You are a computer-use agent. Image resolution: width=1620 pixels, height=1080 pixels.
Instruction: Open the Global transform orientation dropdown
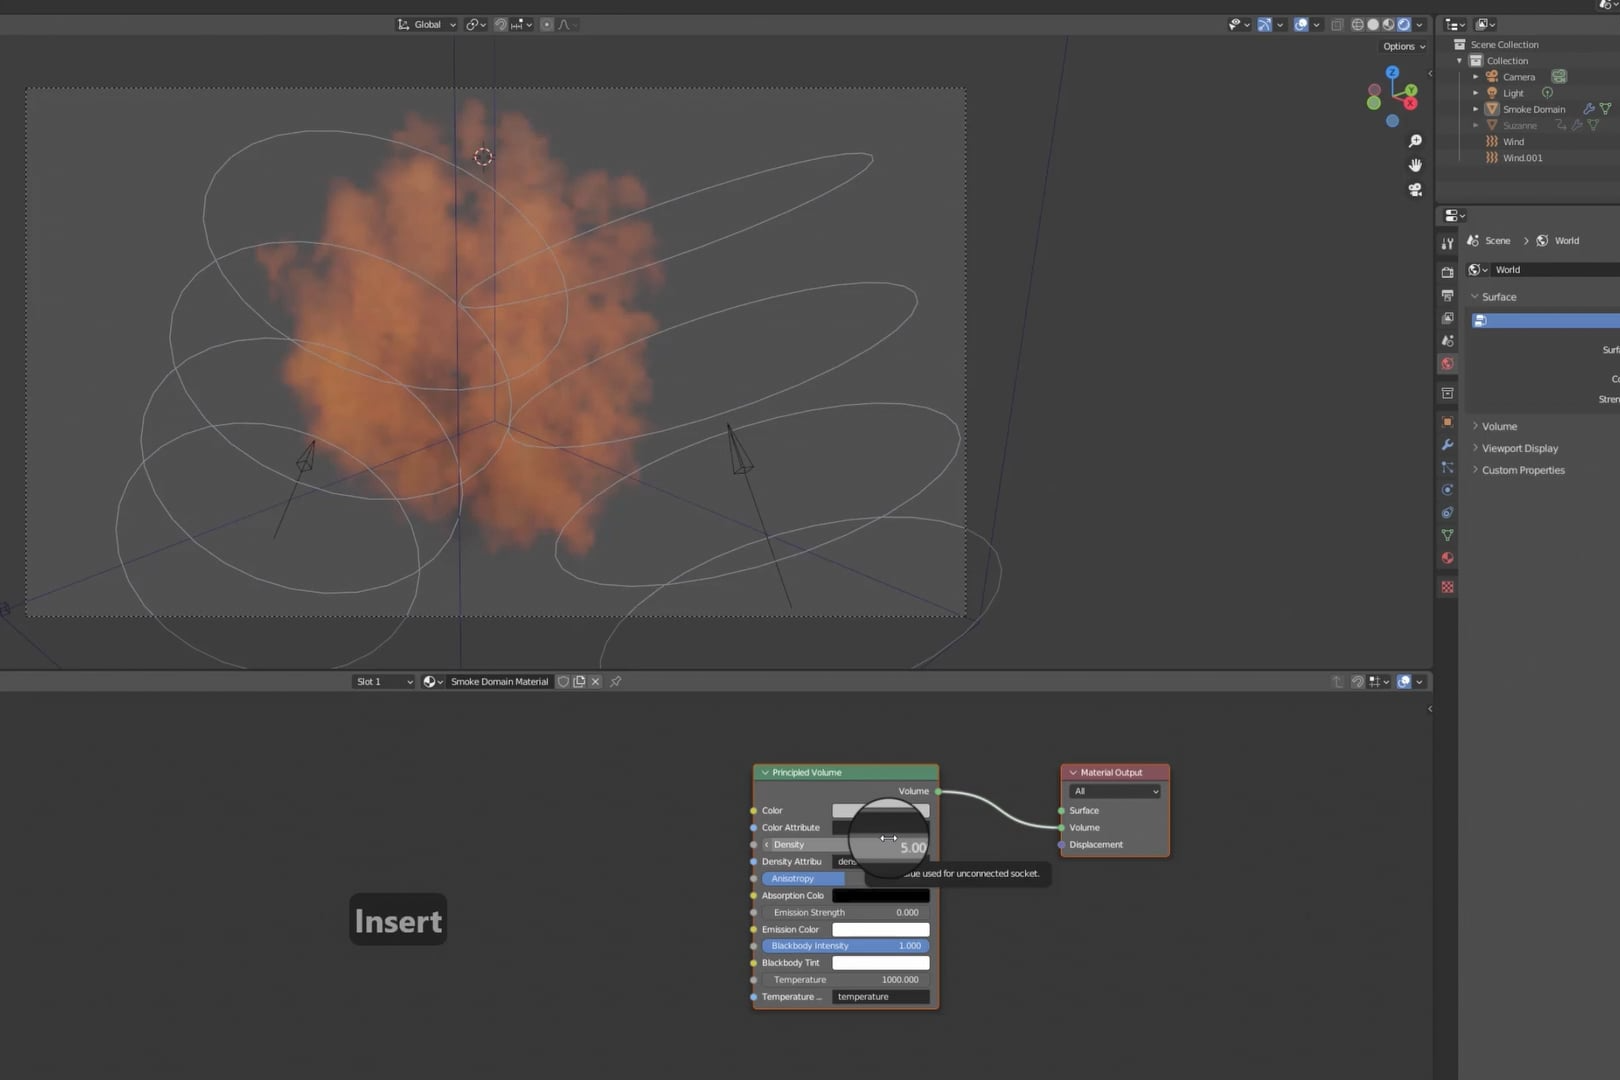[x=427, y=25]
